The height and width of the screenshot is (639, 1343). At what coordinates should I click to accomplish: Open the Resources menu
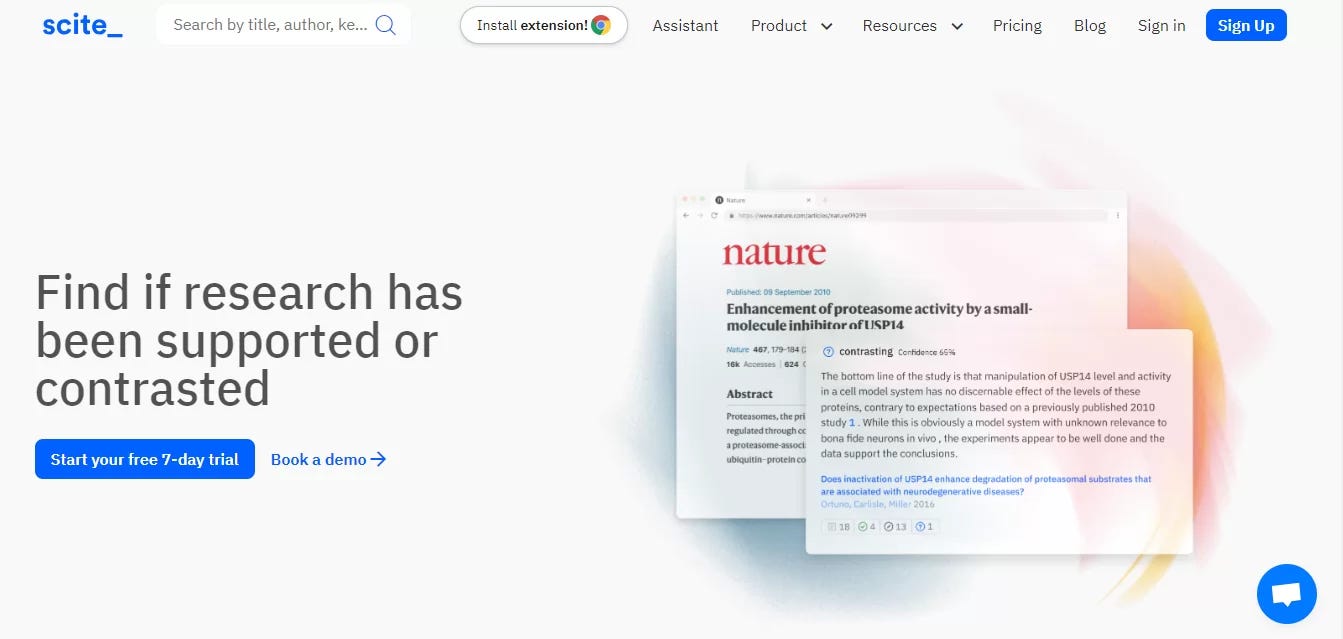pyautogui.click(x=900, y=26)
